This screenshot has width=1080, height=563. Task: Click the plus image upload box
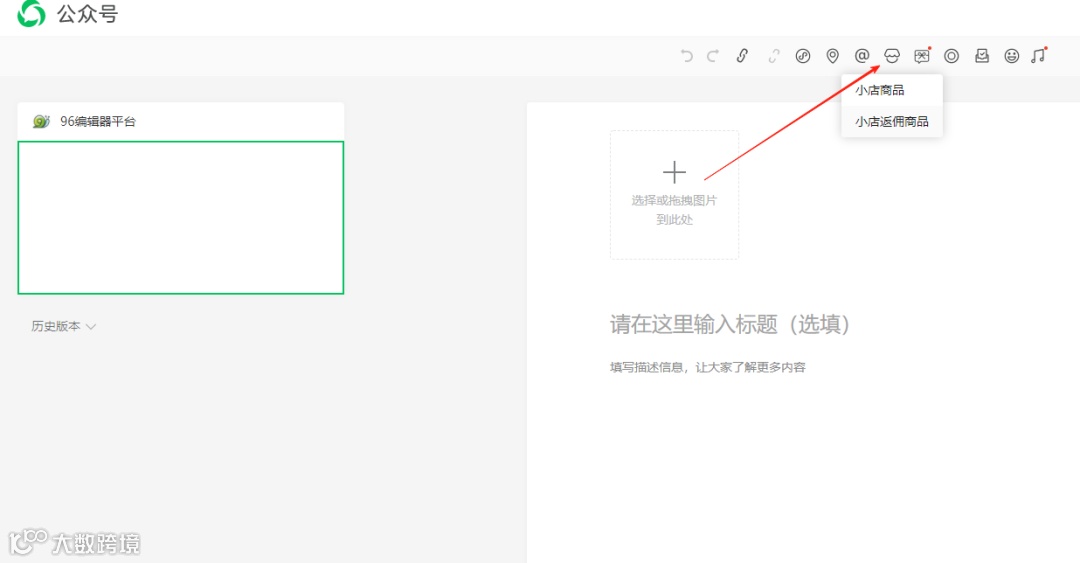click(674, 195)
